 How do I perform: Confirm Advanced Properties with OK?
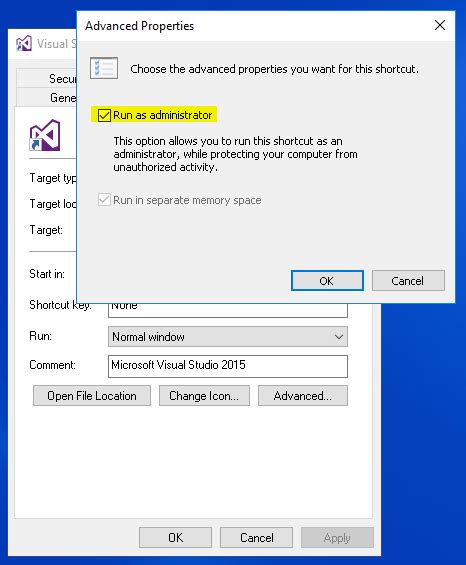point(327,281)
